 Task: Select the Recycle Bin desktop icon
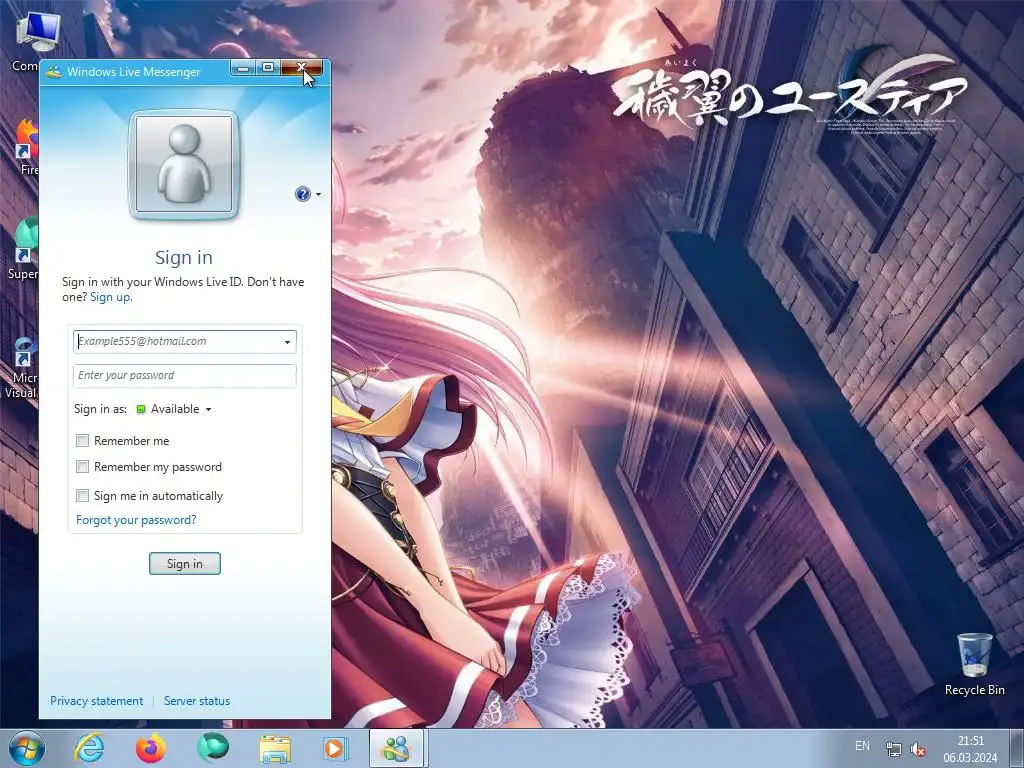click(x=974, y=665)
